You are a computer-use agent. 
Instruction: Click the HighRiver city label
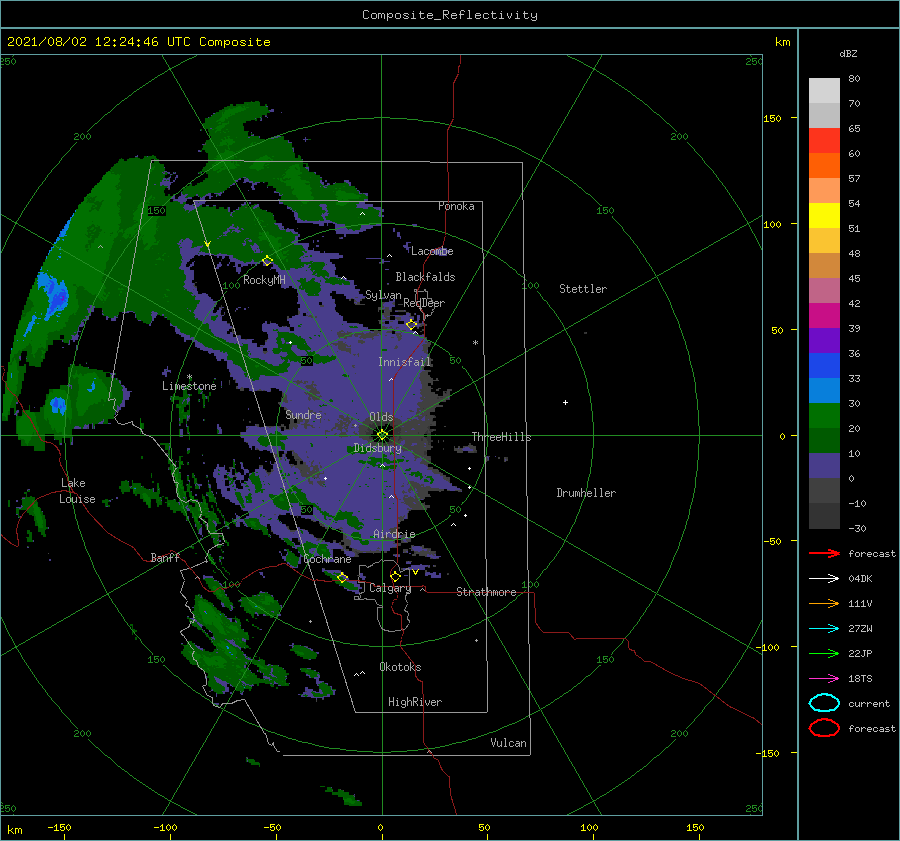pyautogui.click(x=415, y=702)
